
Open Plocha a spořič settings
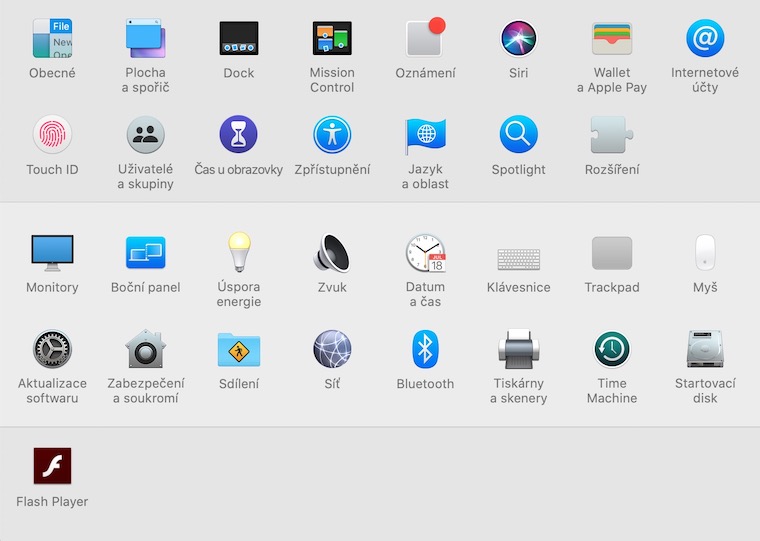[145, 38]
